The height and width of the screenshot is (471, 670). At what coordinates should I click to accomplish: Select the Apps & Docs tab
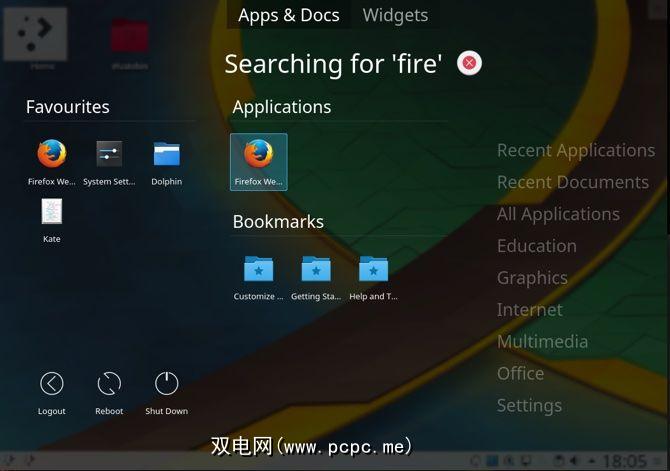coord(289,15)
